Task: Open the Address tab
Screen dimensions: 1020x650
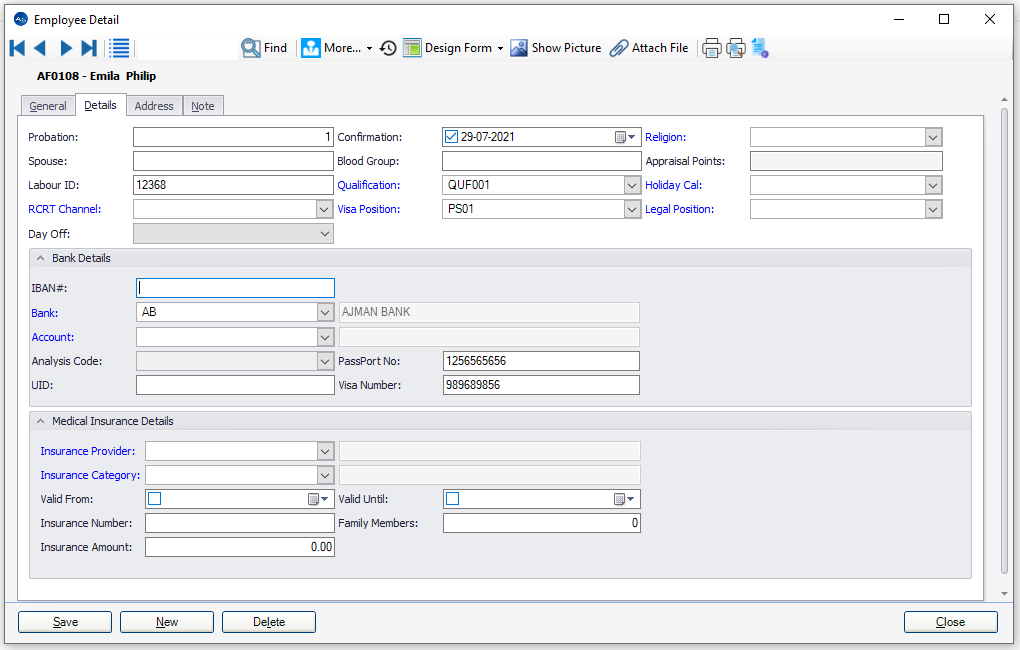Action: click(154, 105)
